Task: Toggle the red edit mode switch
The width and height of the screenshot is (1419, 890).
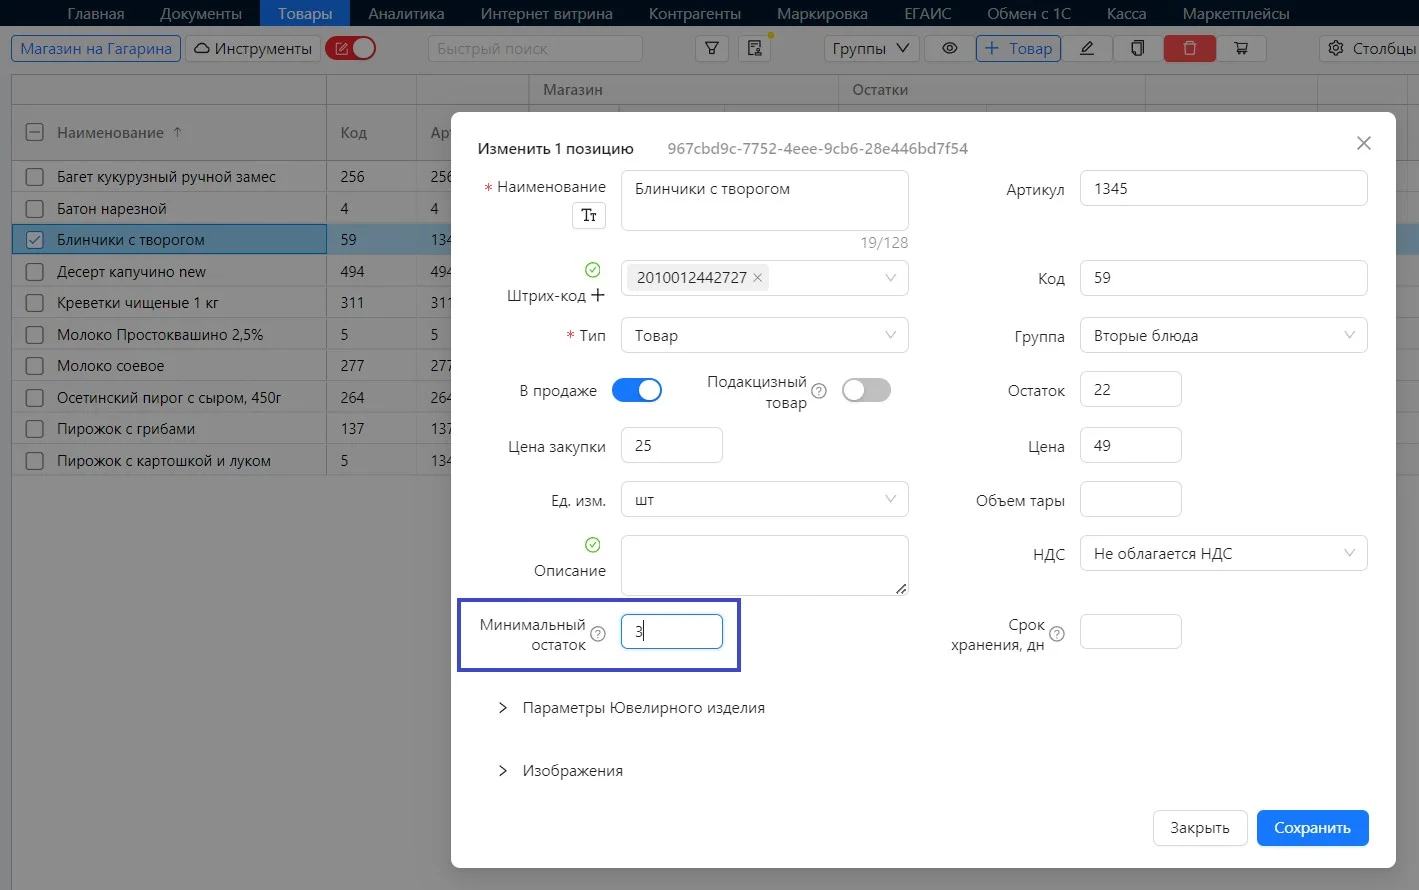Action: [x=350, y=48]
